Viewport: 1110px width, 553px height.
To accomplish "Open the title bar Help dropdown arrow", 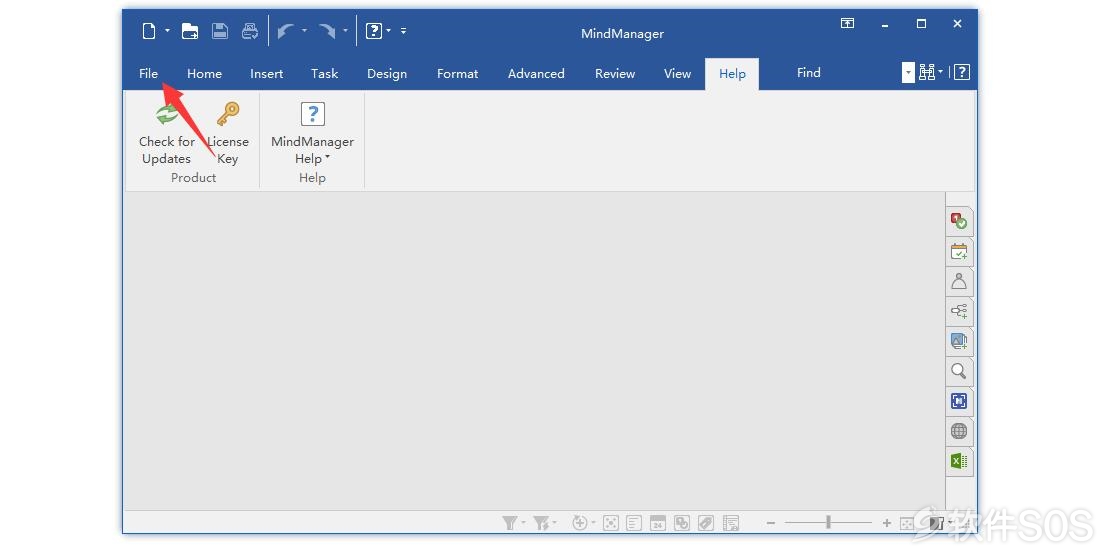I will 389,30.
